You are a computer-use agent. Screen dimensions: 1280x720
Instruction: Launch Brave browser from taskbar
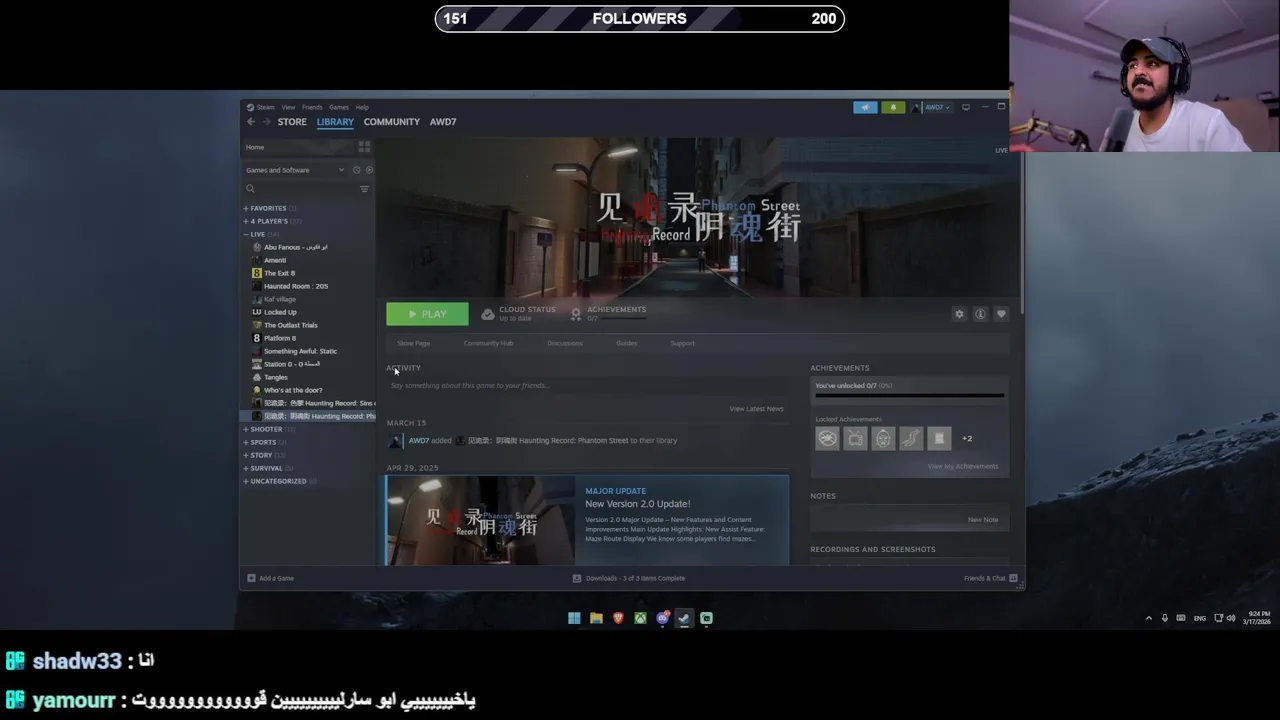[x=618, y=618]
